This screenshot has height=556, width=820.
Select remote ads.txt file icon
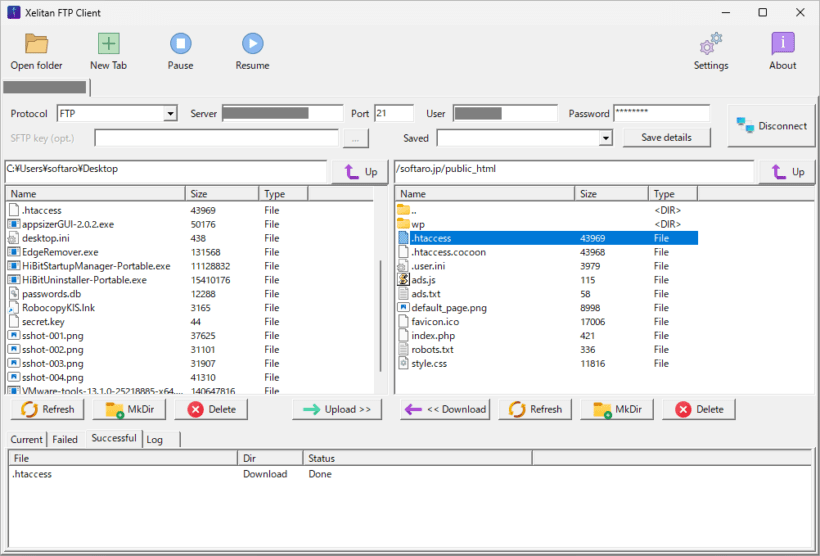(x=403, y=294)
